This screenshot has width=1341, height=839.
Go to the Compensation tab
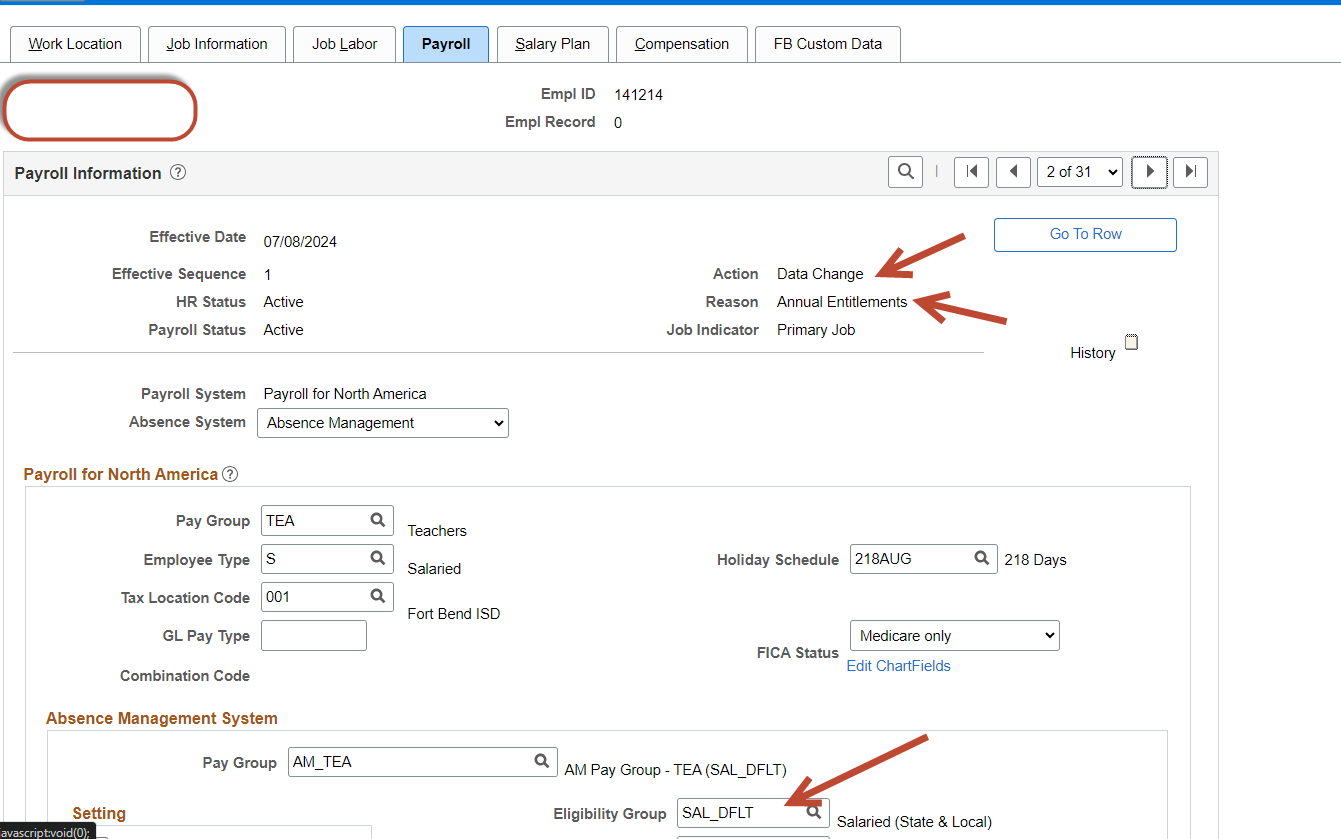point(682,44)
